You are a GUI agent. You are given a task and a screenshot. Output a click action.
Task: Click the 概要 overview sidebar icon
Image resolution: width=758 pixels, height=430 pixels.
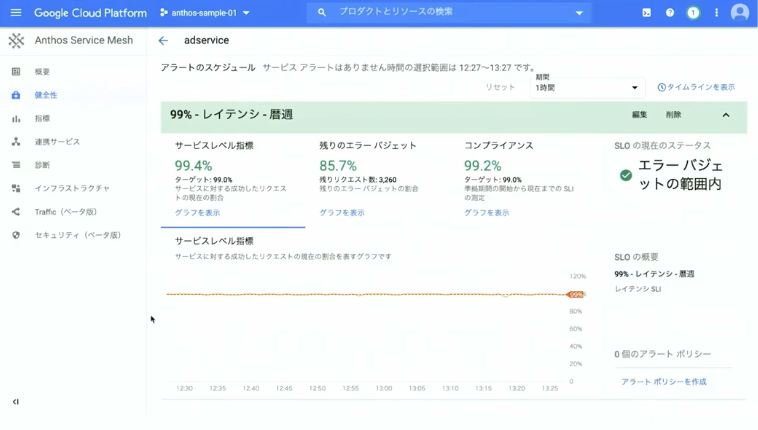click(x=16, y=72)
